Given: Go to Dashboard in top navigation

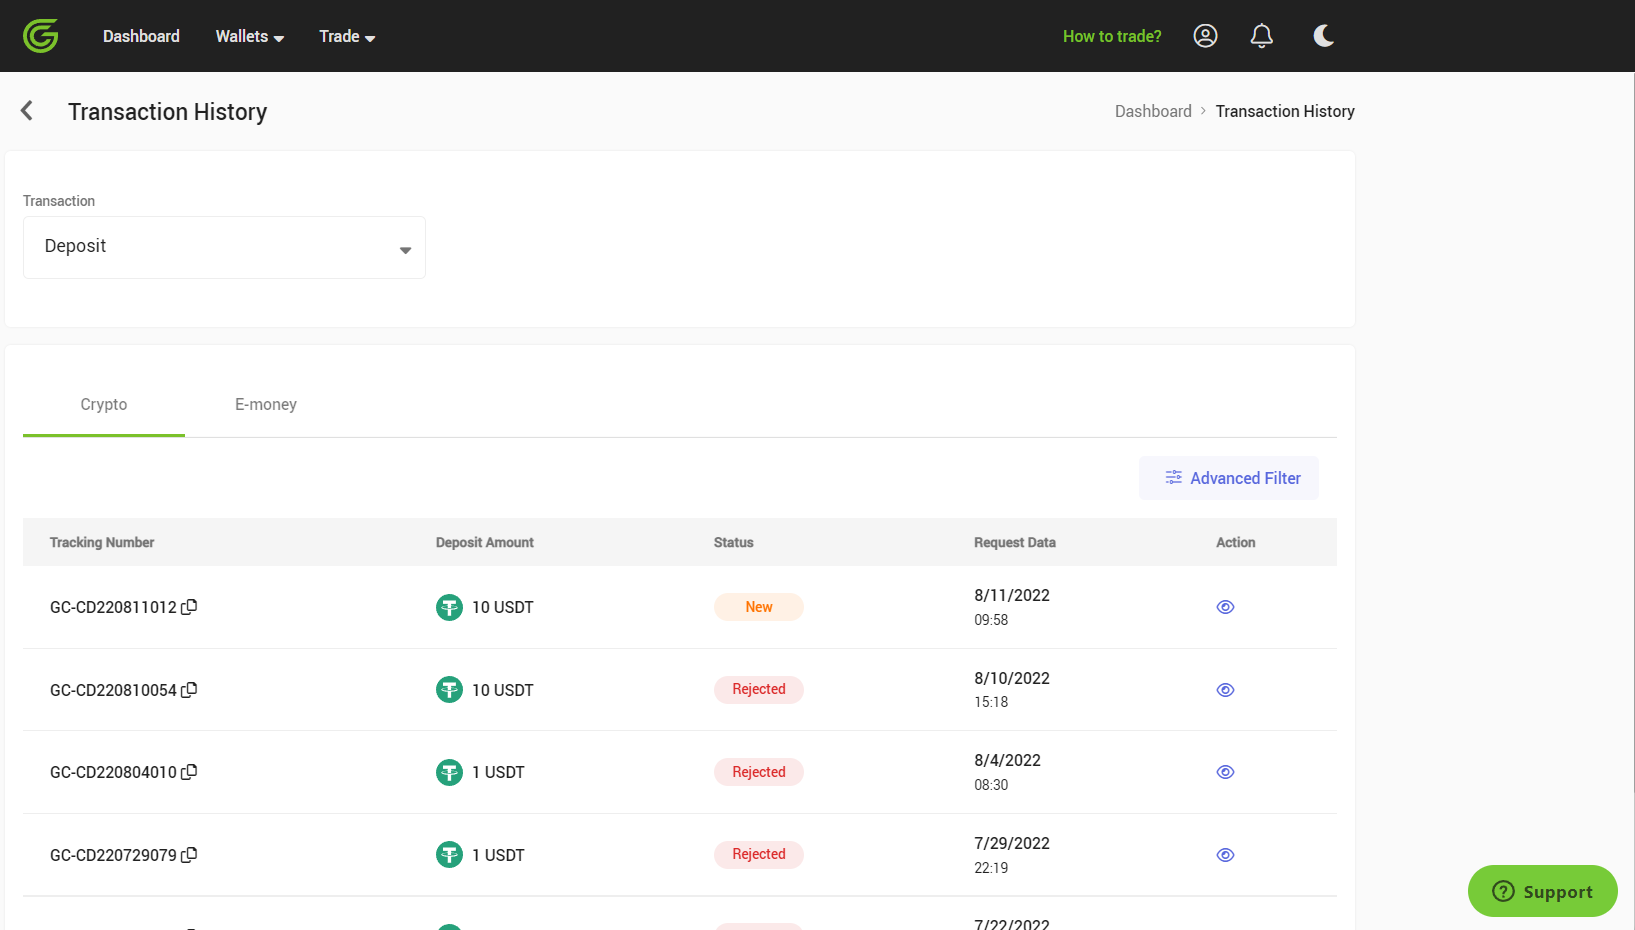Looking at the screenshot, I should (x=141, y=36).
